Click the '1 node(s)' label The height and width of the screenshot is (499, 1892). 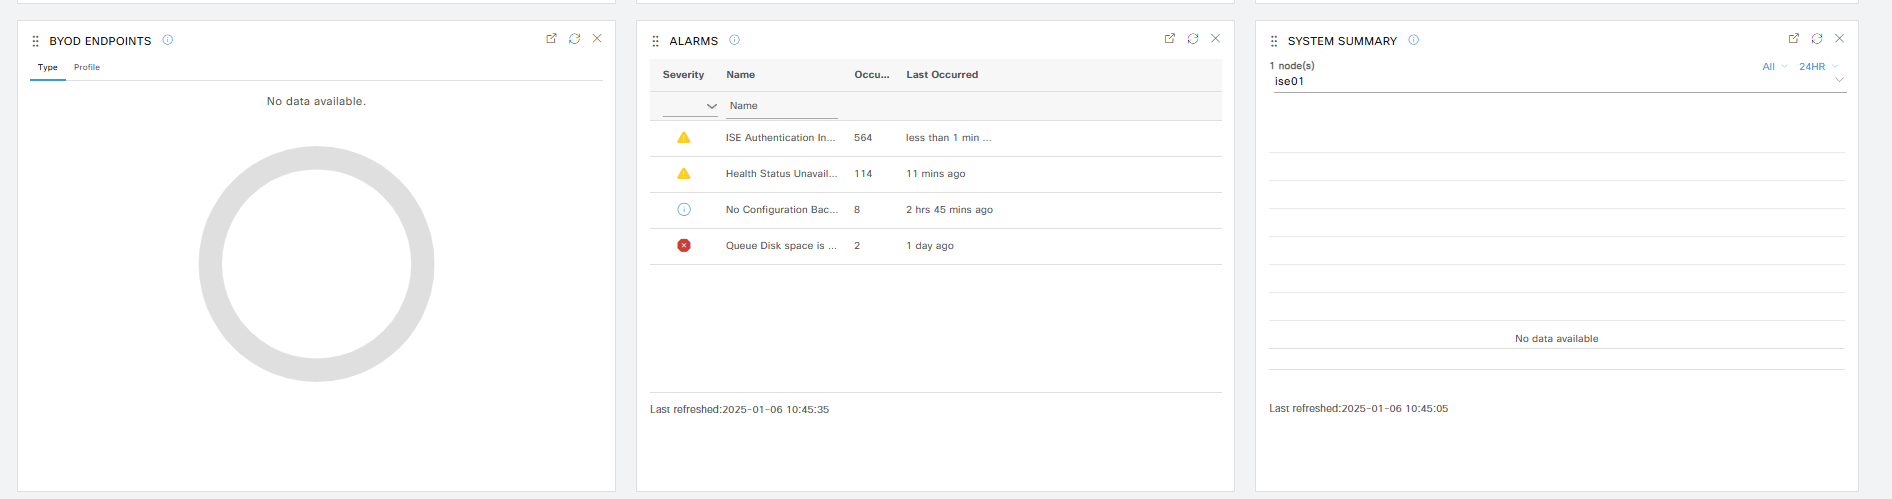1292,66
